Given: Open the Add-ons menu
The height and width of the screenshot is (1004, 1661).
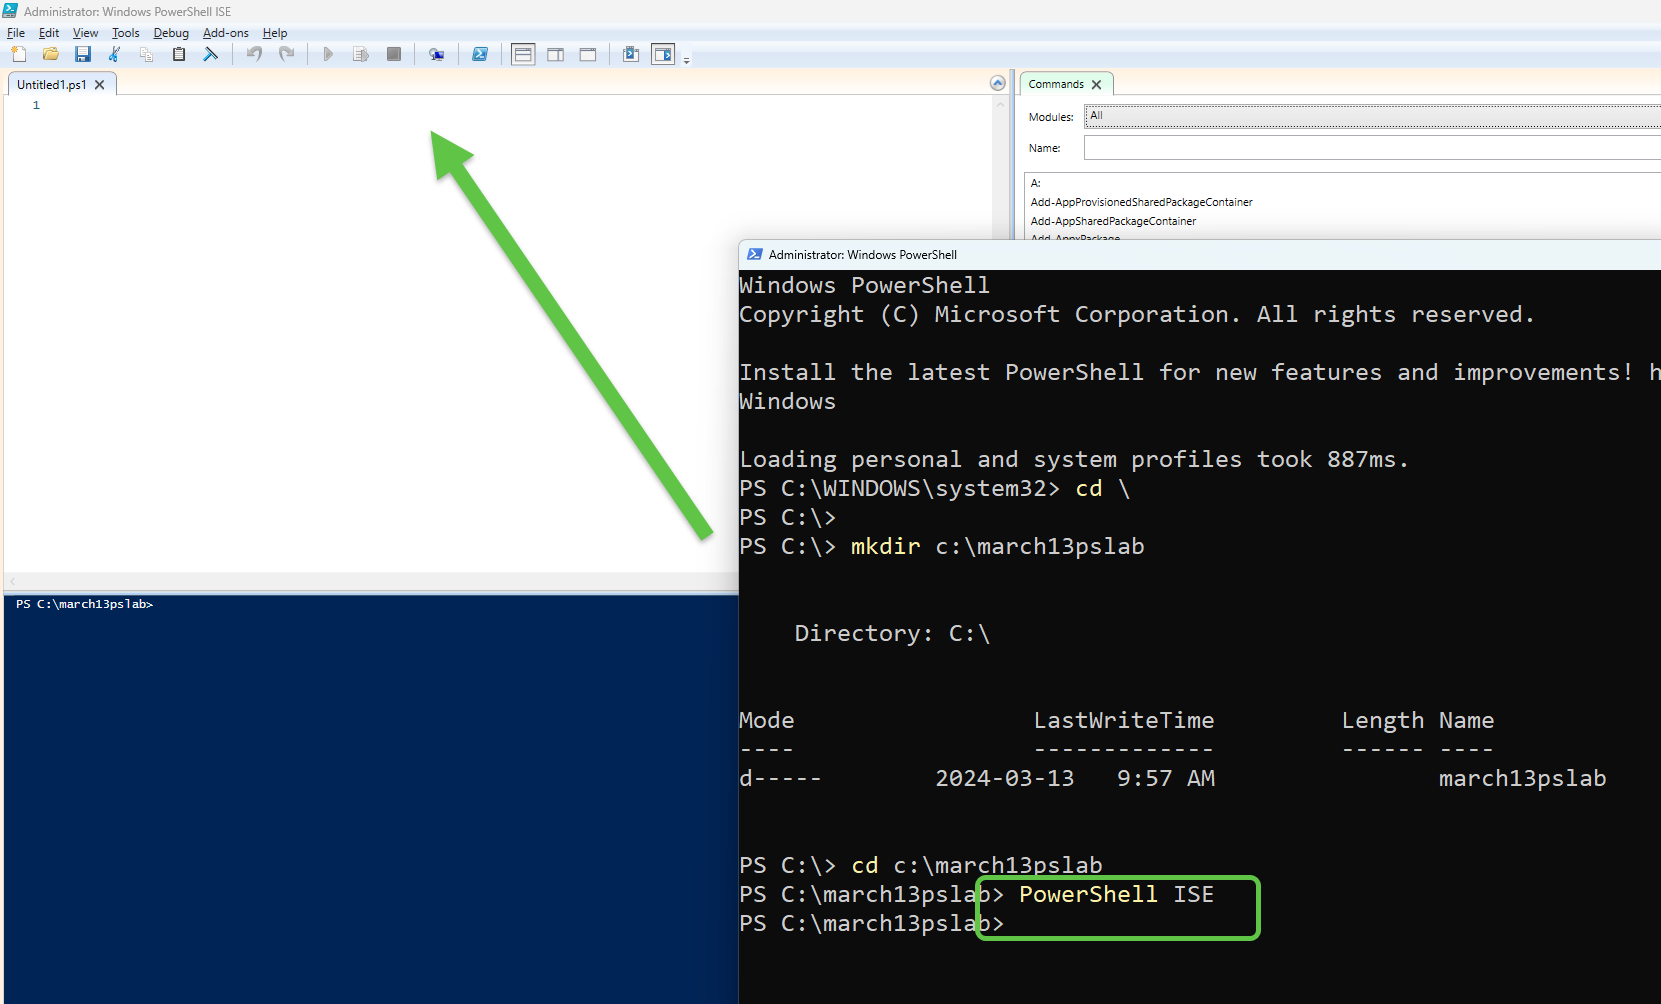Looking at the screenshot, I should (226, 33).
